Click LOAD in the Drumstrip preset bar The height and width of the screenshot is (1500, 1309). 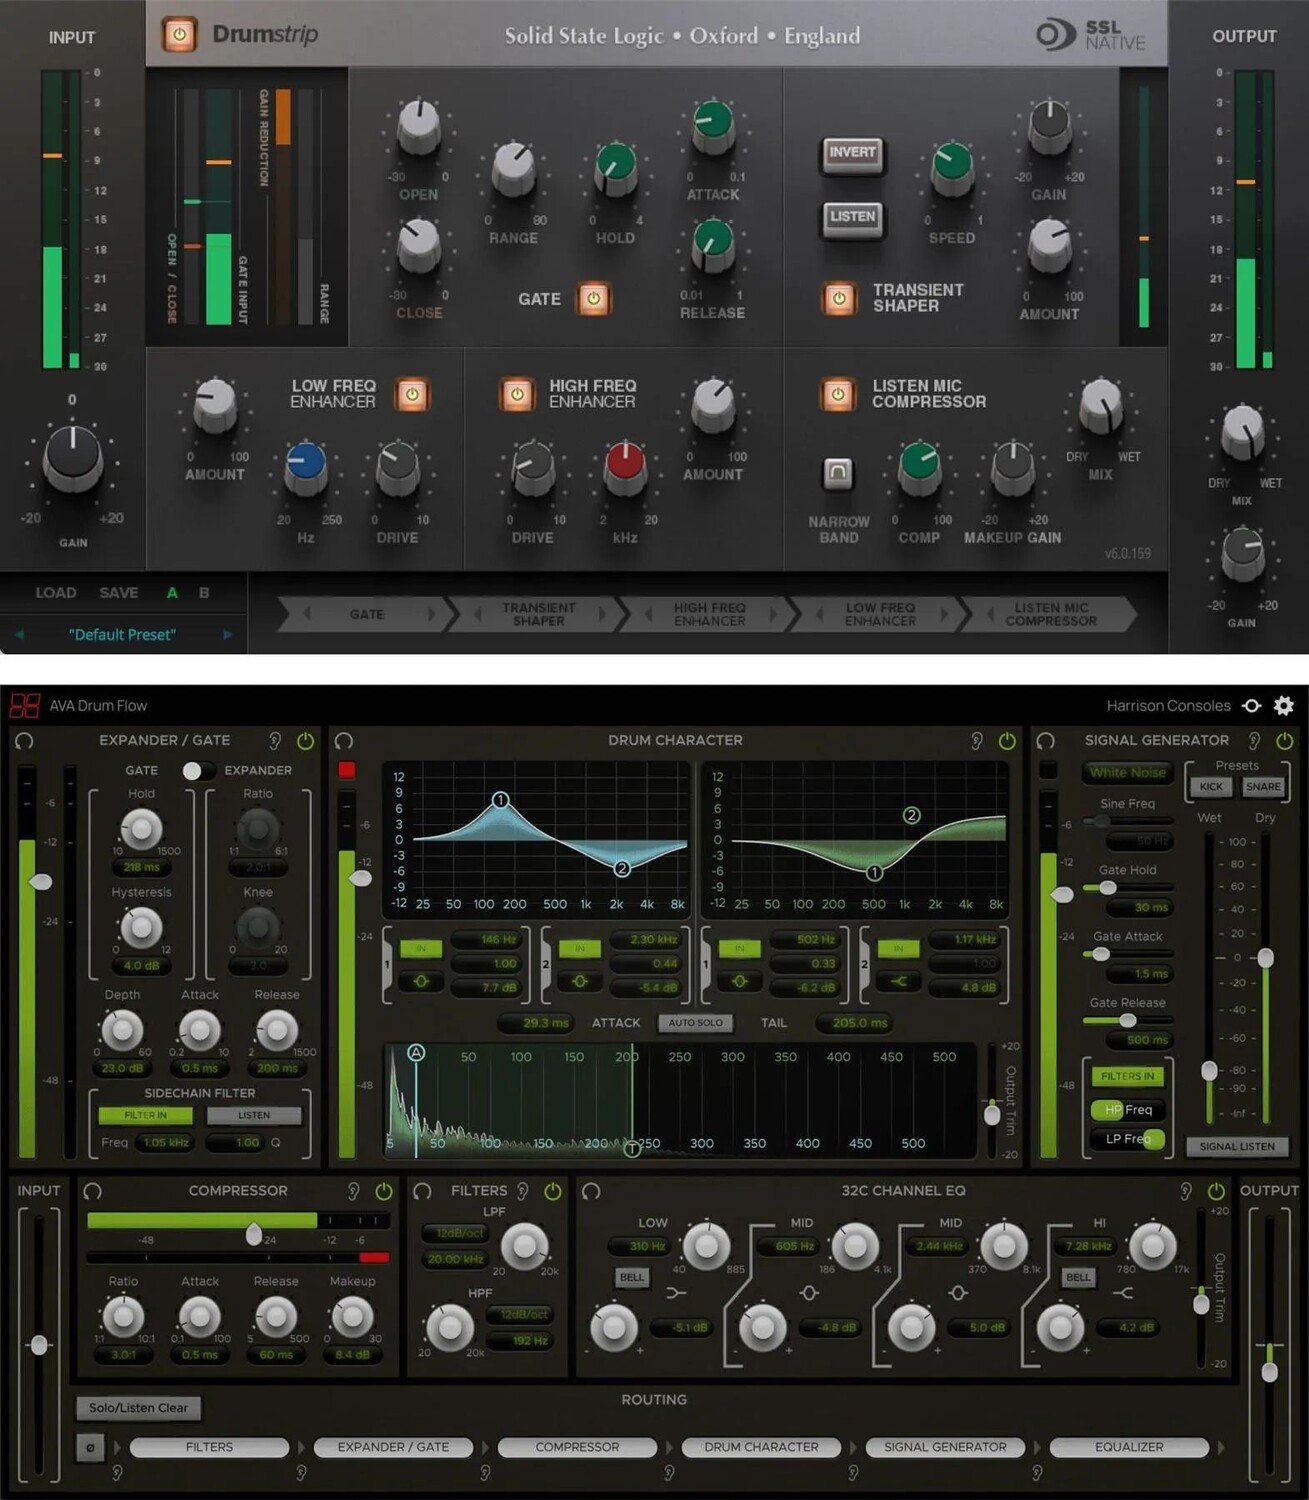(56, 593)
